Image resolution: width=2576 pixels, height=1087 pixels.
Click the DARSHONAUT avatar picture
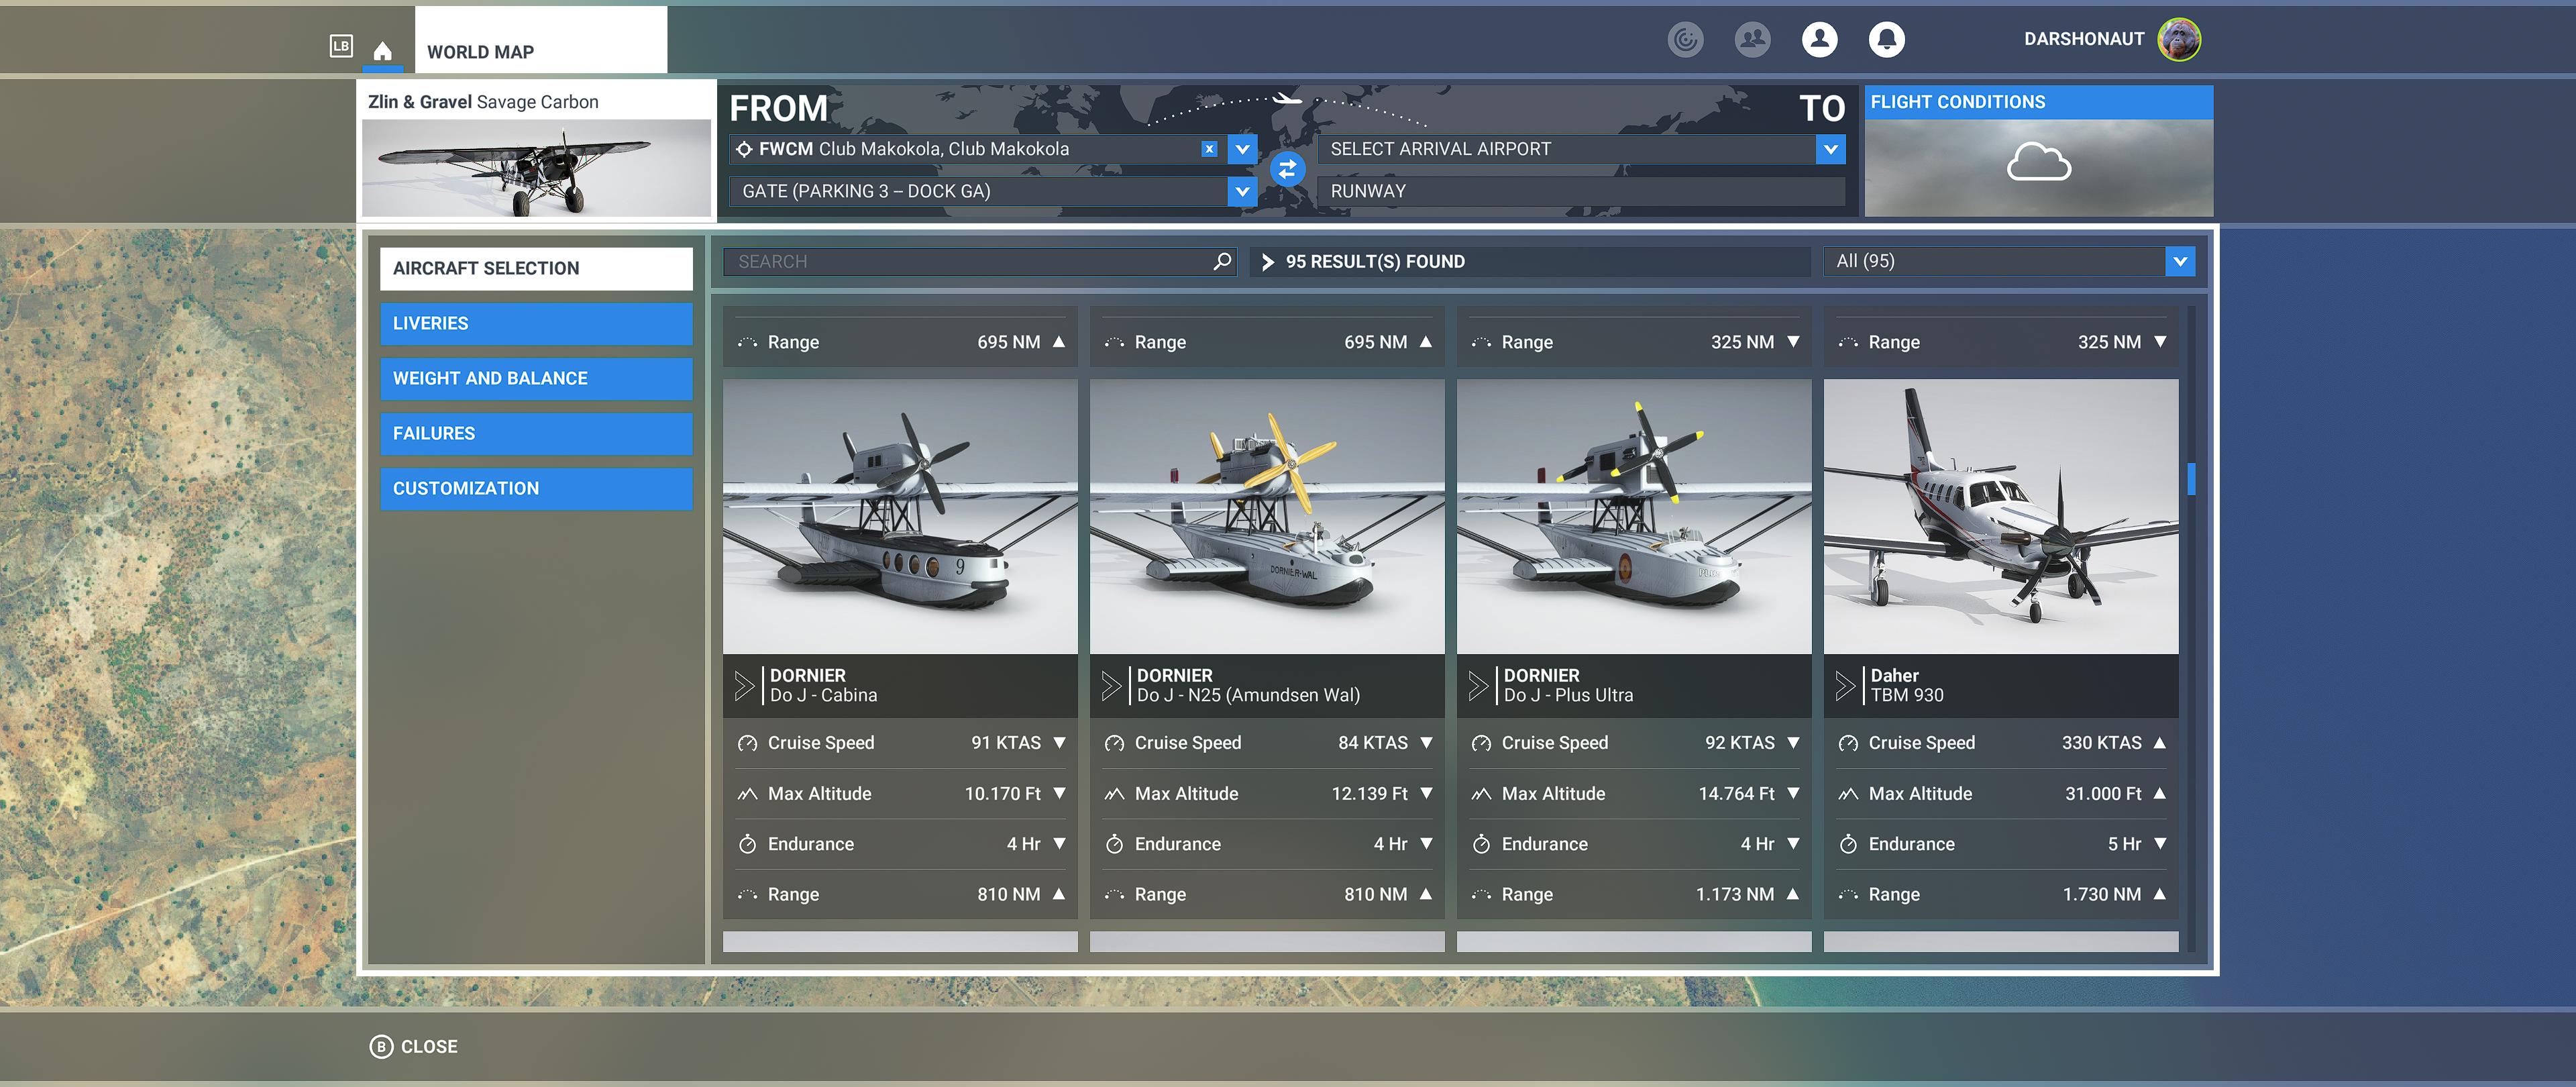click(x=2179, y=39)
